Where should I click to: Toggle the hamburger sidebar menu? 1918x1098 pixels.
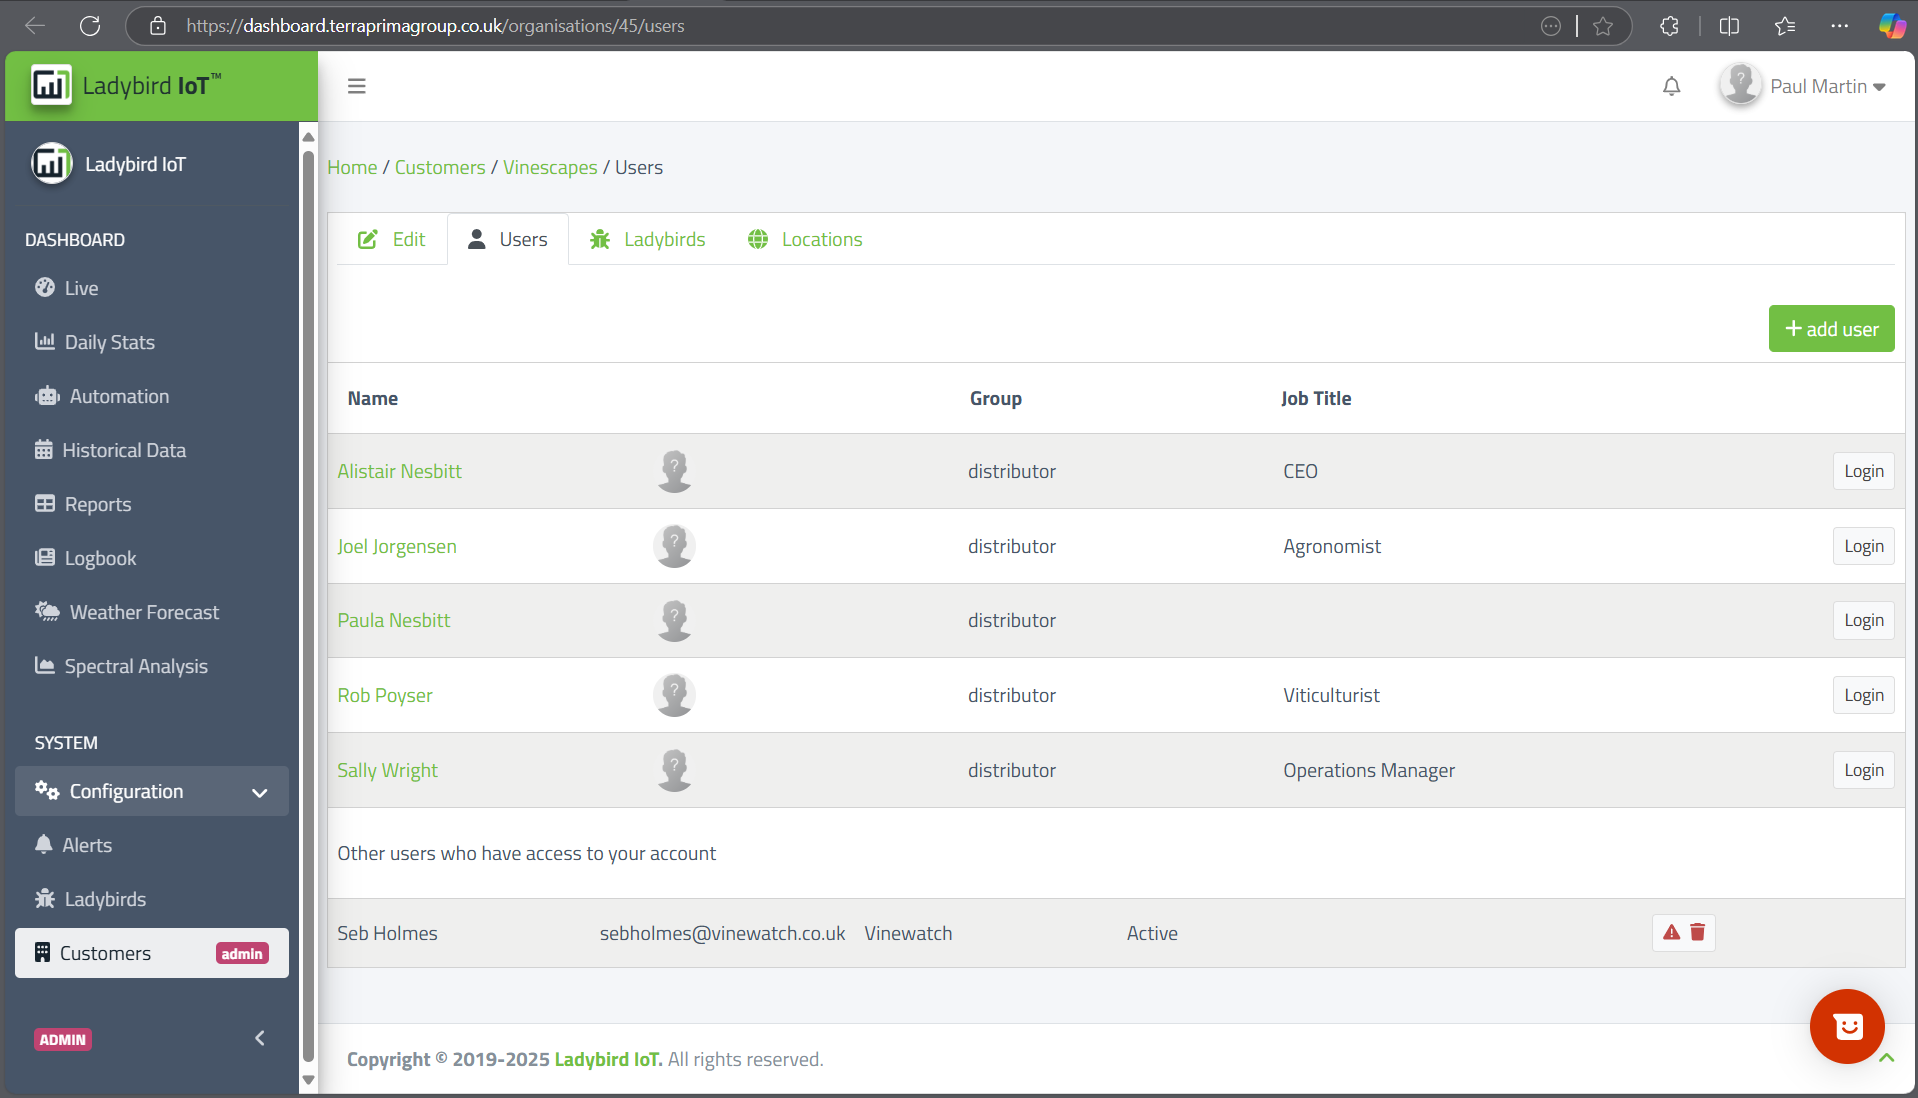point(356,87)
